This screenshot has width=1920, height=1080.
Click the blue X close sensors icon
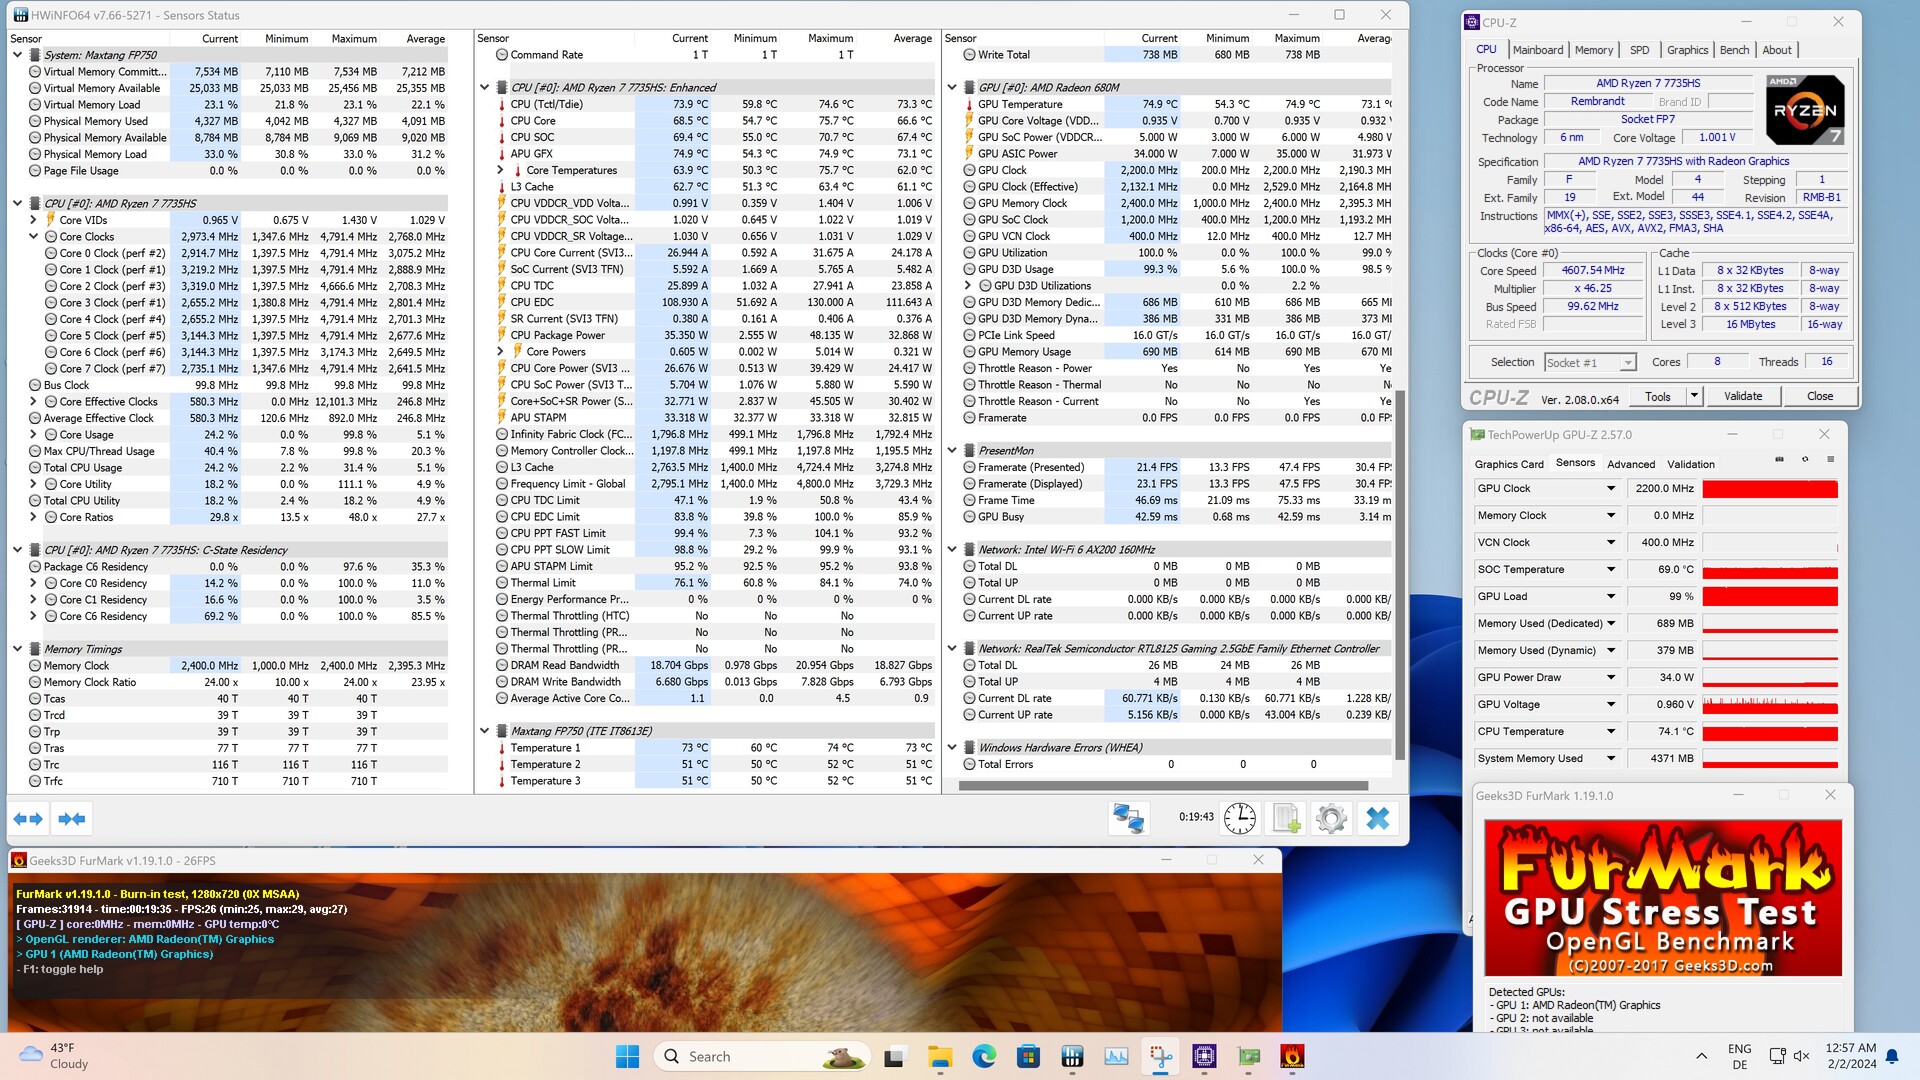click(1377, 818)
